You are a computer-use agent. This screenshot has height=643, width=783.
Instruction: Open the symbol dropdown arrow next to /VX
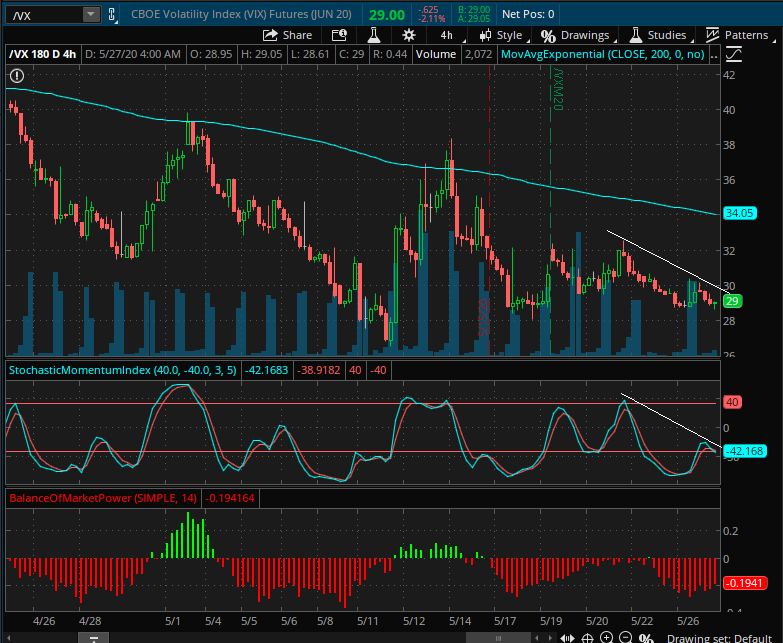click(91, 14)
